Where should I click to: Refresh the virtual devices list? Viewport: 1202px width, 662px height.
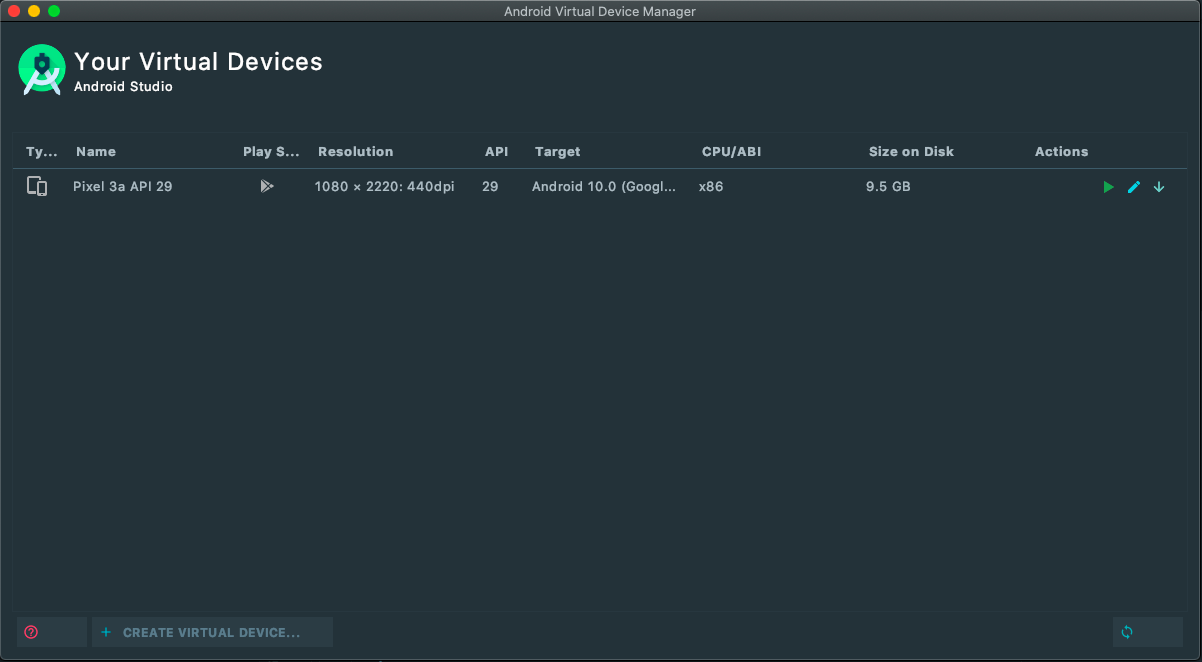[x=1127, y=631]
